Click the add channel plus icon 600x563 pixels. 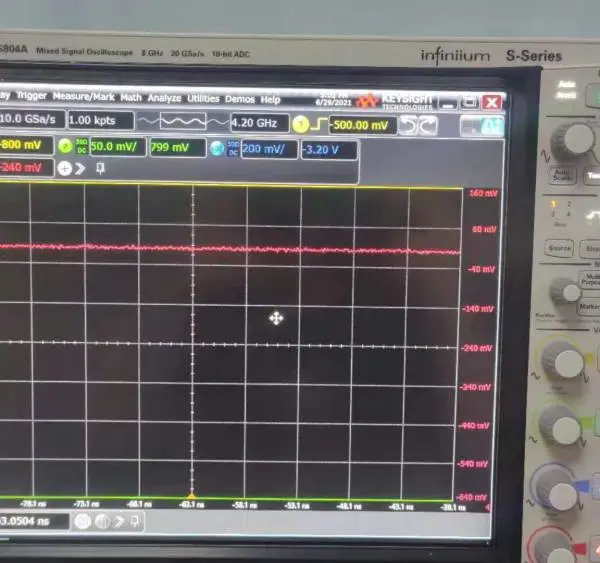[65, 168]
